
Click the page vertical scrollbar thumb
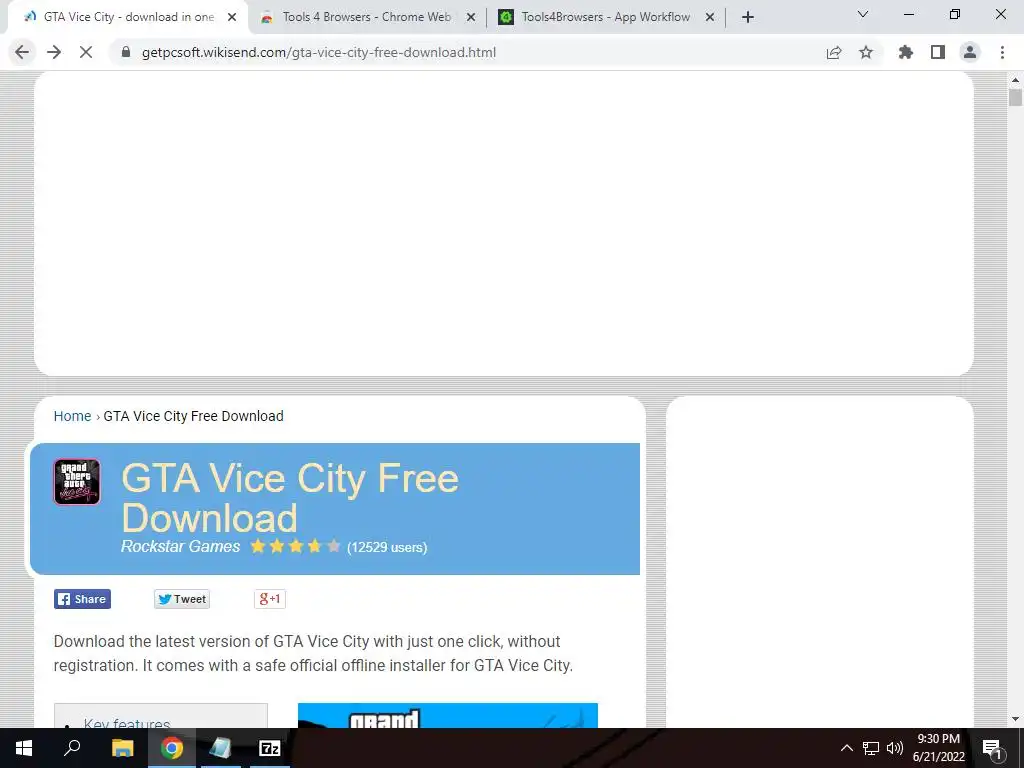(x=1015, y=97)
